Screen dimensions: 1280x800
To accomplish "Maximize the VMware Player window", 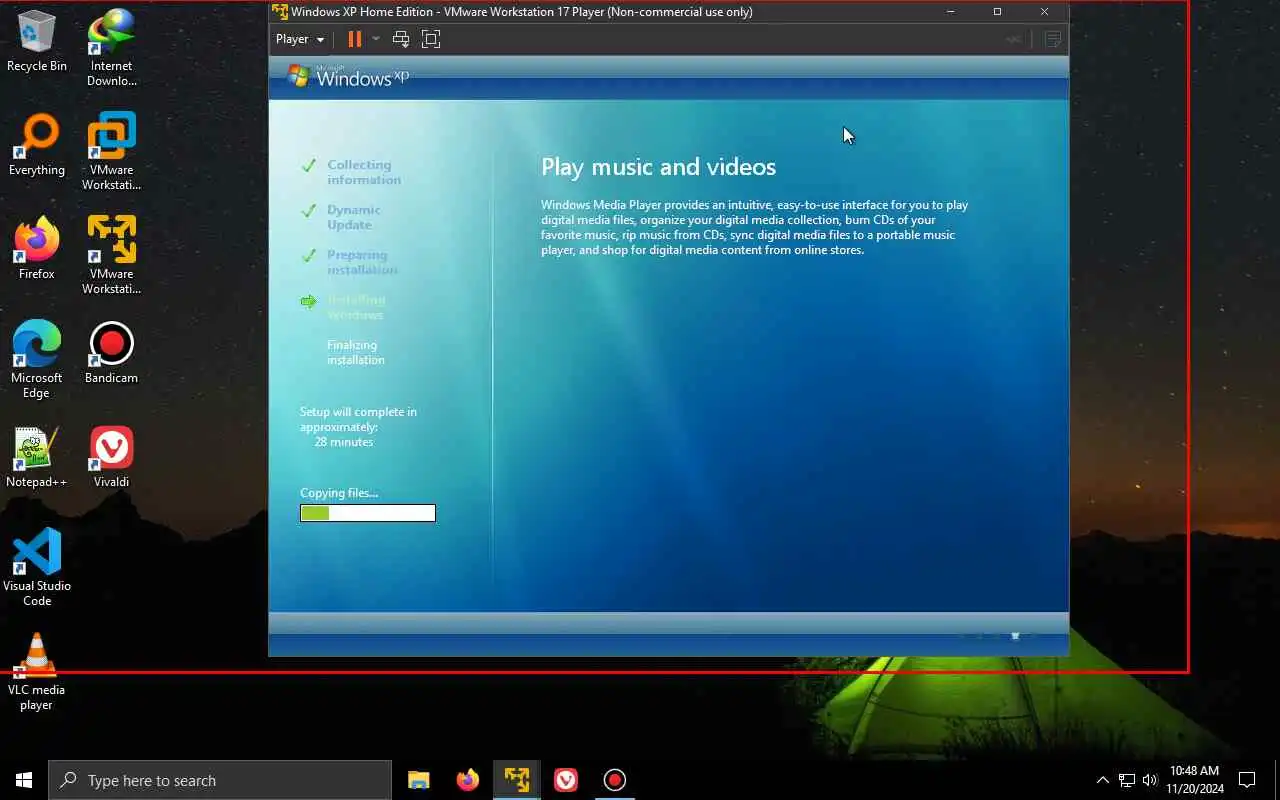I will tap(997, 12).
